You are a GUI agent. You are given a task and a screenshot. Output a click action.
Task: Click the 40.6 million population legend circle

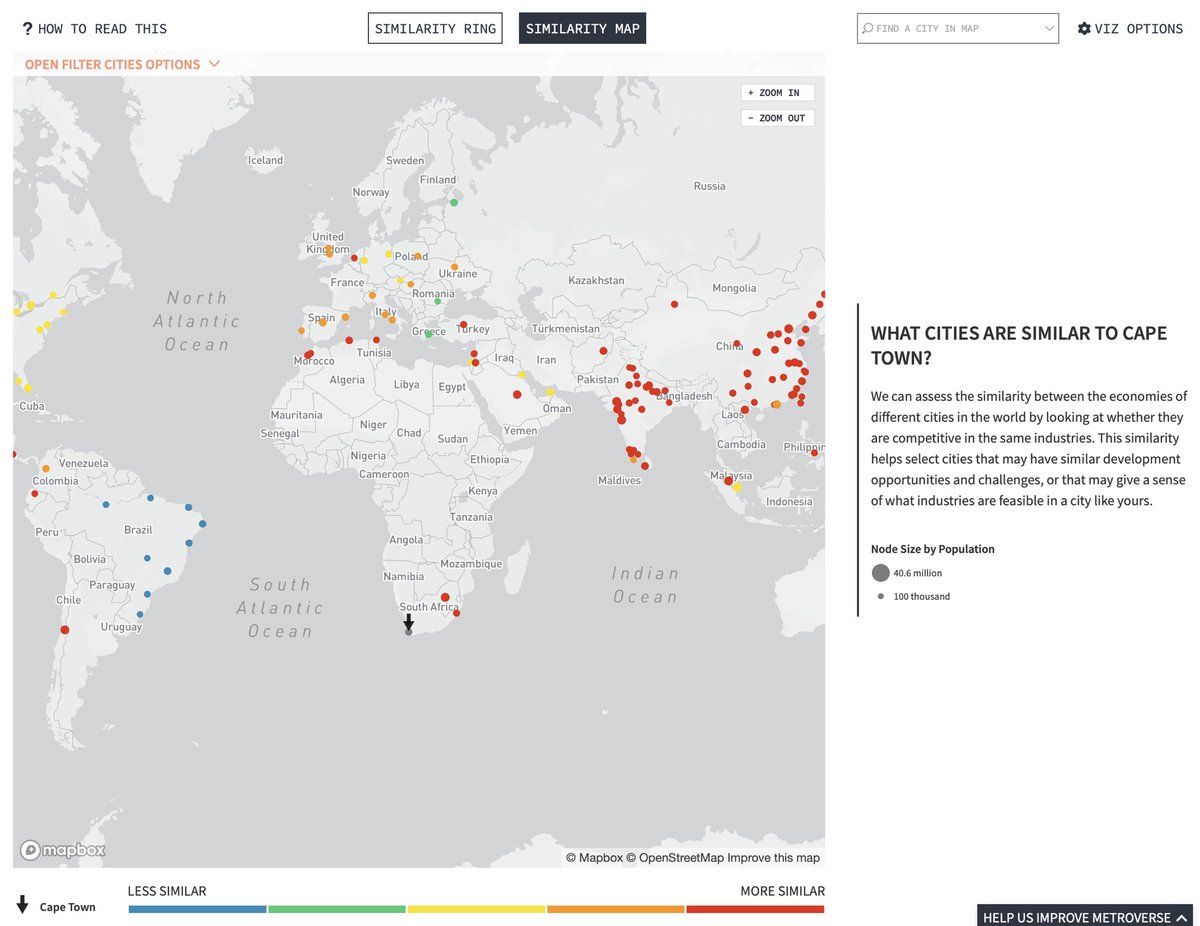(x=880, y=573)
